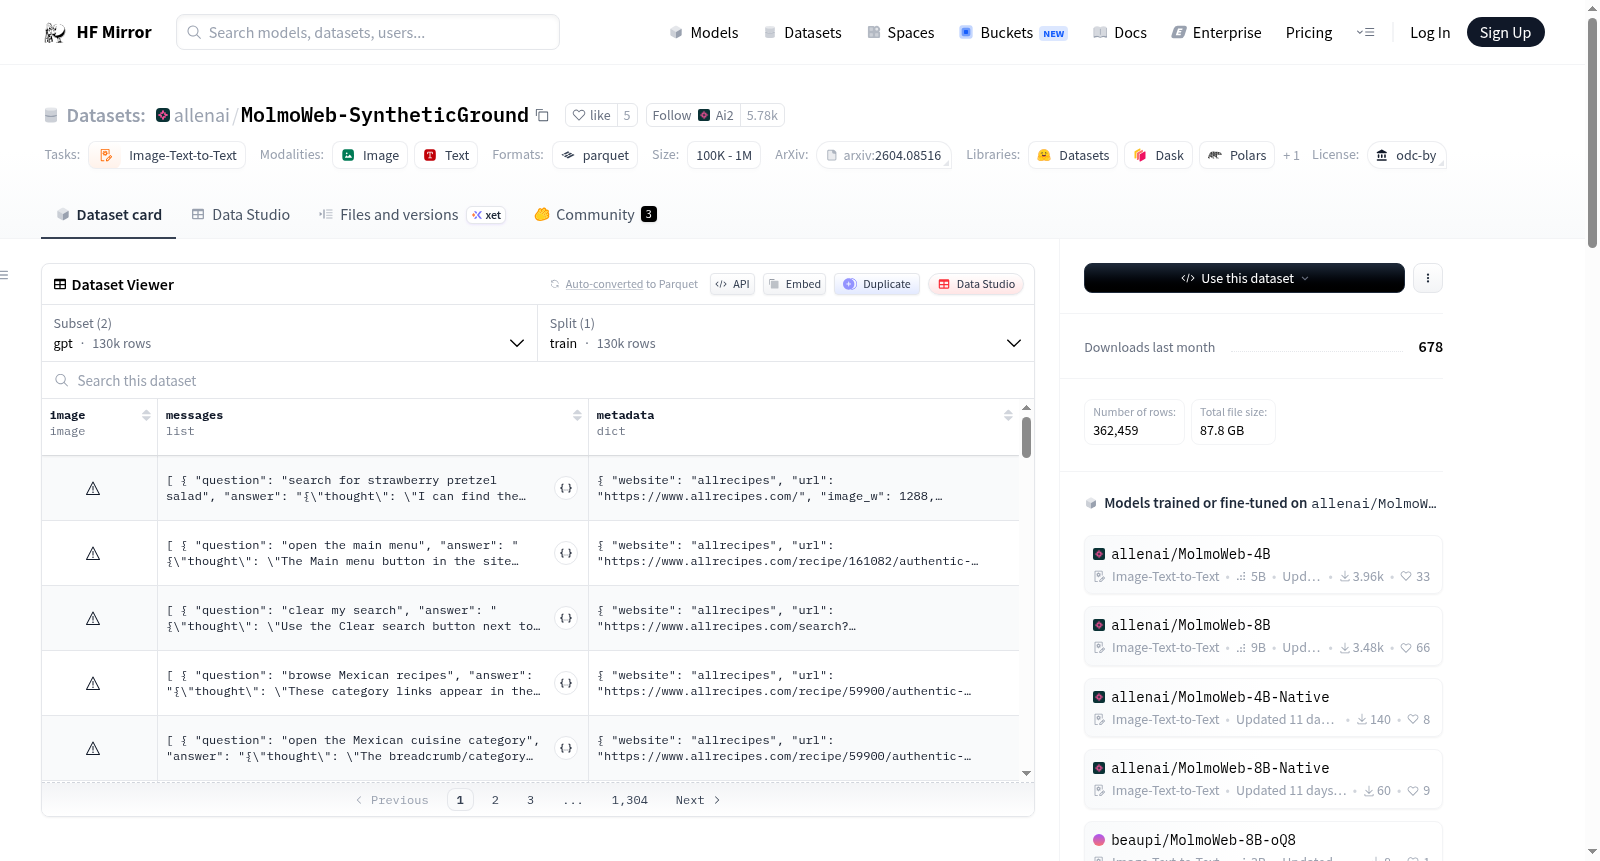1600x861 pixels.
Task: Select the Image-Text-to-Text task tag
Action: pyautogui.click(x=167, y=155)
